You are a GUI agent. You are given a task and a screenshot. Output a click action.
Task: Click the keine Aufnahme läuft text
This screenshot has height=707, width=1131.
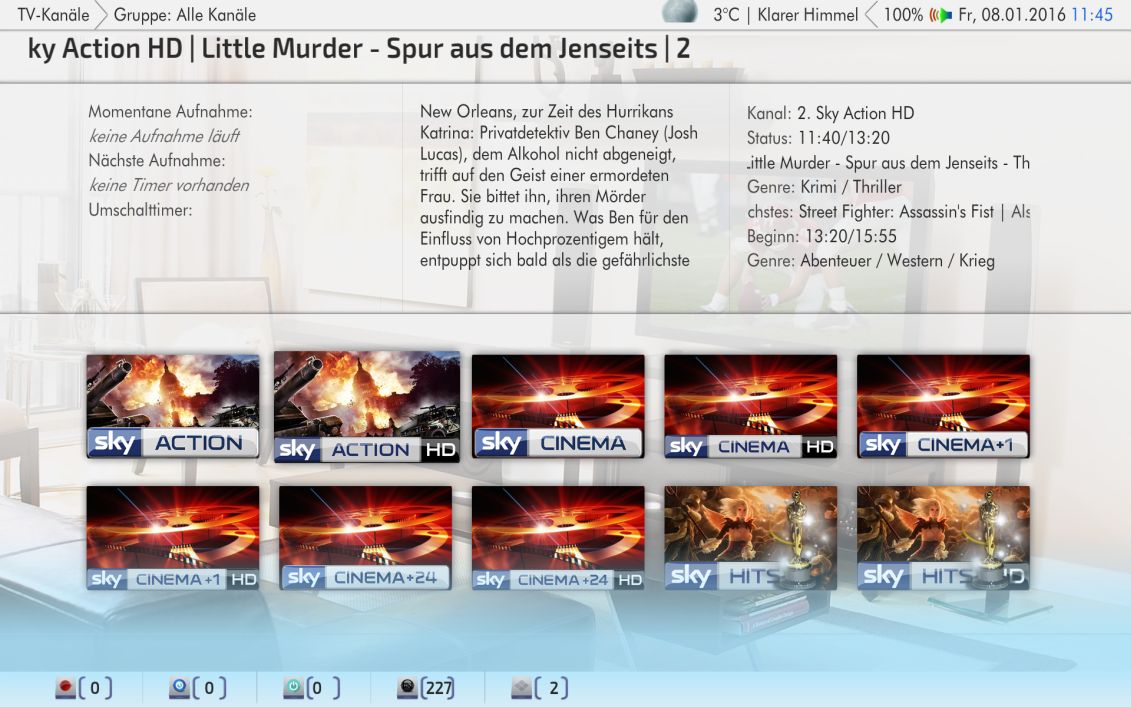click(164, 136)
